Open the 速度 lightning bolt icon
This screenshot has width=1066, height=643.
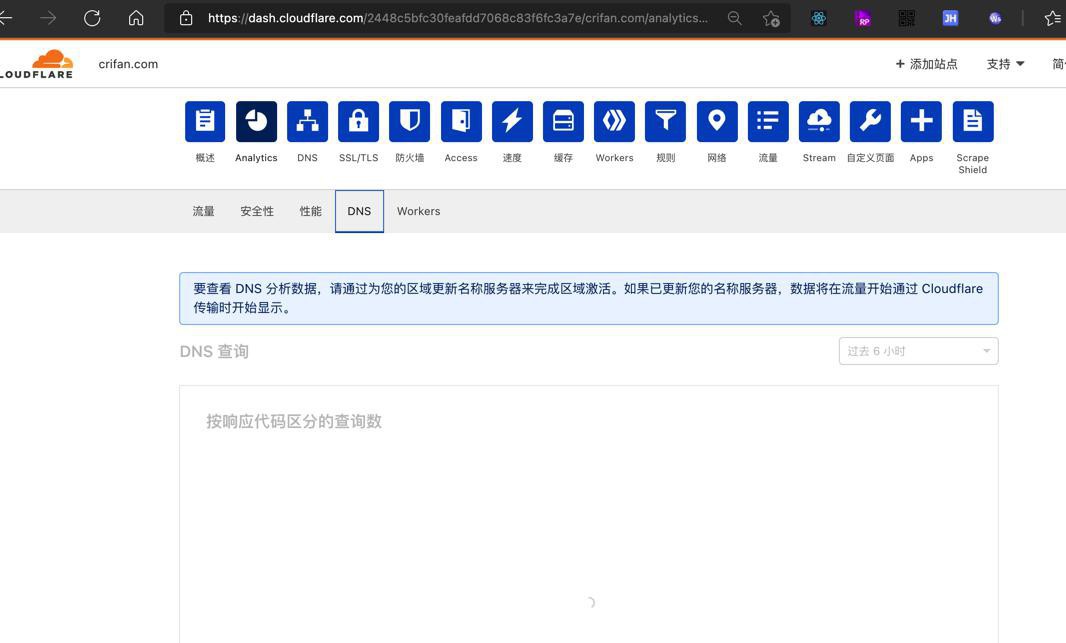pos(512,121)
